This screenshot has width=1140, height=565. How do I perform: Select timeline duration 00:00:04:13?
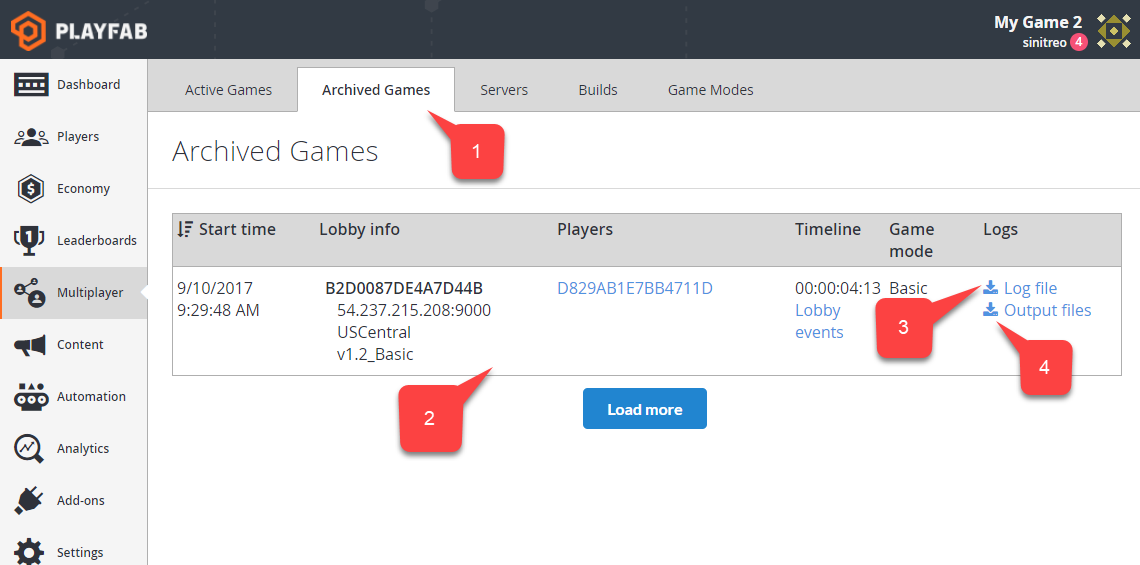[x=838, y=289]
